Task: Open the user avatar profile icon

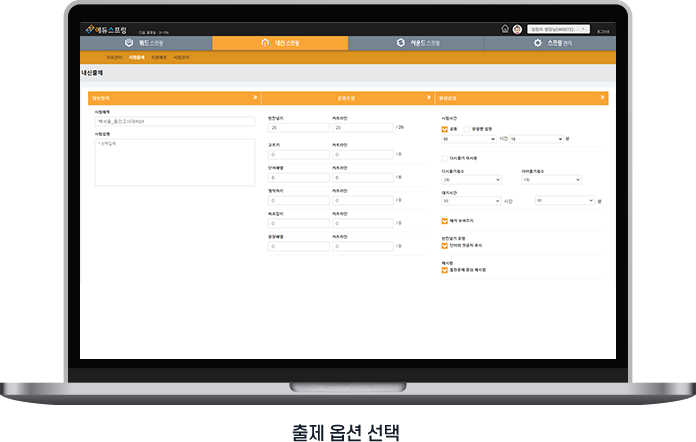Action: [517, 29]
